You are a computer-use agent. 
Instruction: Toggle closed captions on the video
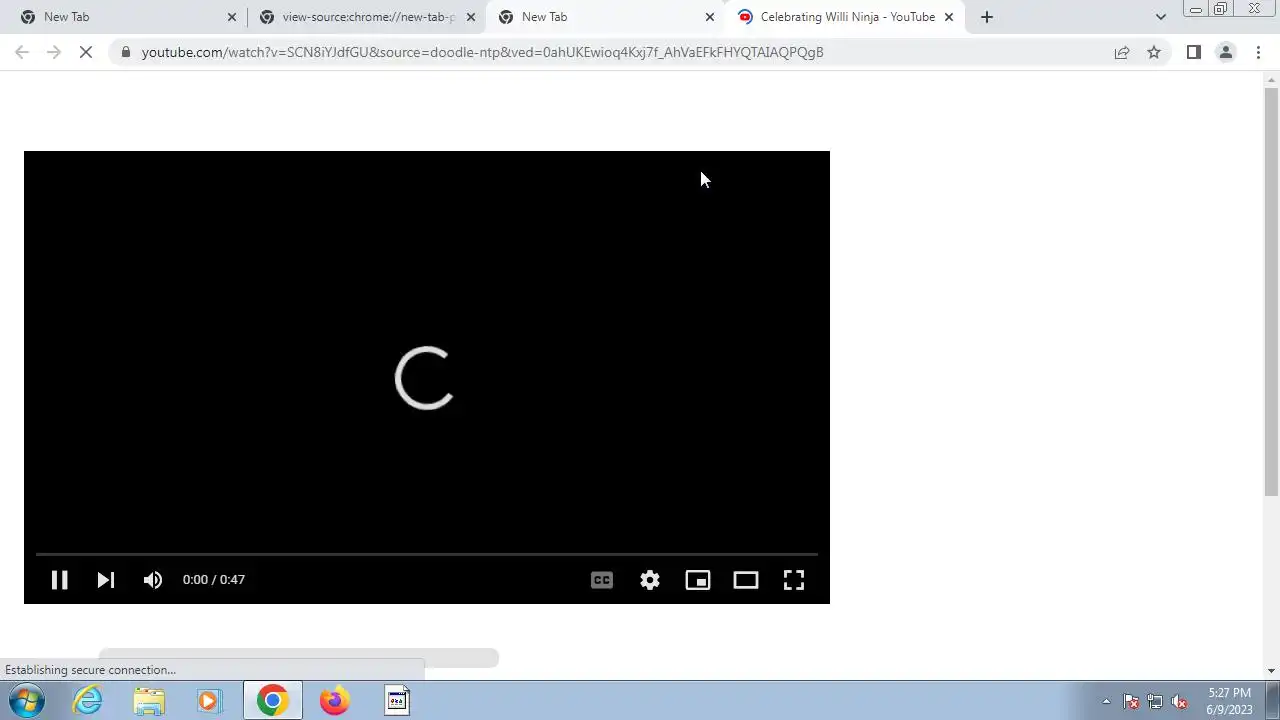602,580
